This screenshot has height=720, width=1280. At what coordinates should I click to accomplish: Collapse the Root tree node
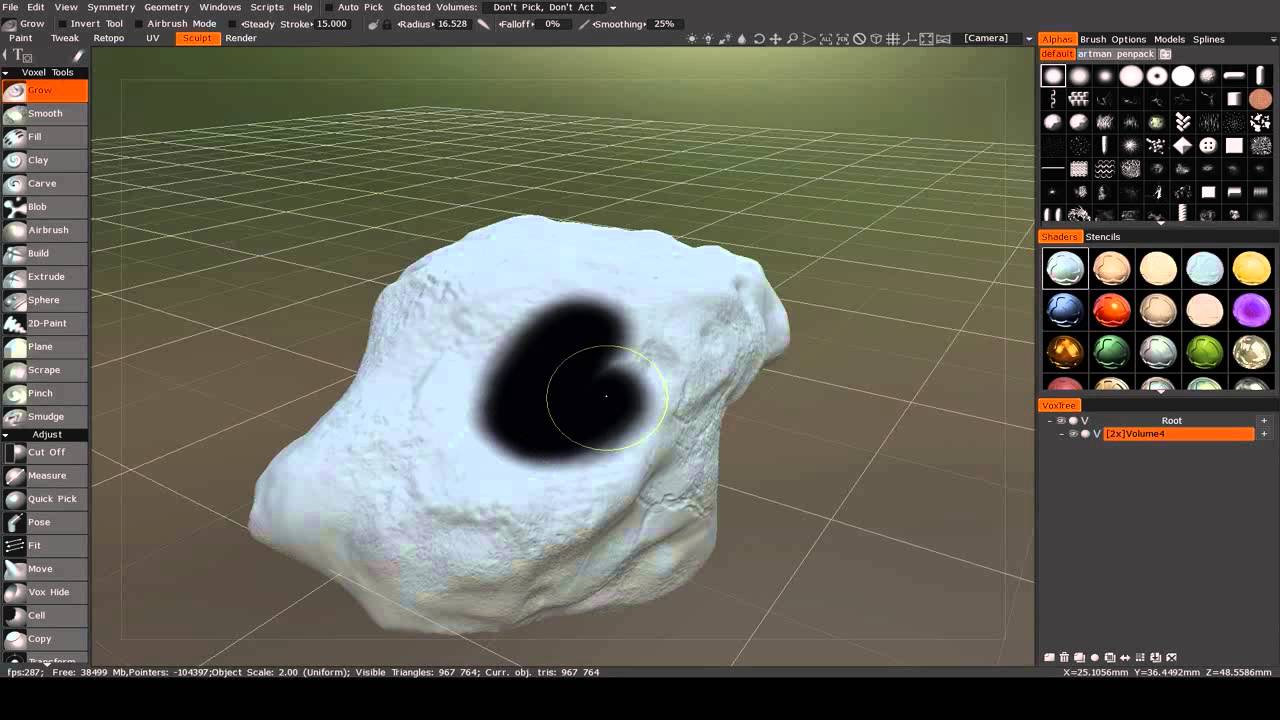(1050, 421)
